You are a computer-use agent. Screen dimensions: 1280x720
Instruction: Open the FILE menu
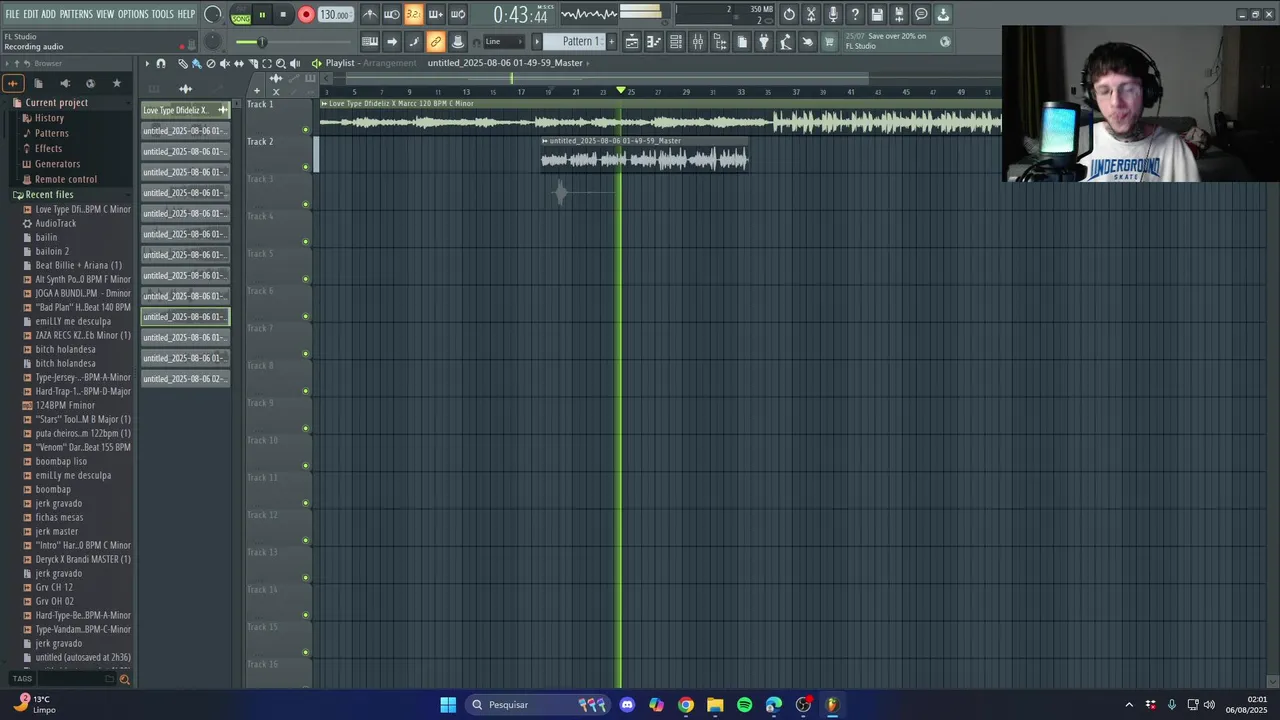coord(12,14)
